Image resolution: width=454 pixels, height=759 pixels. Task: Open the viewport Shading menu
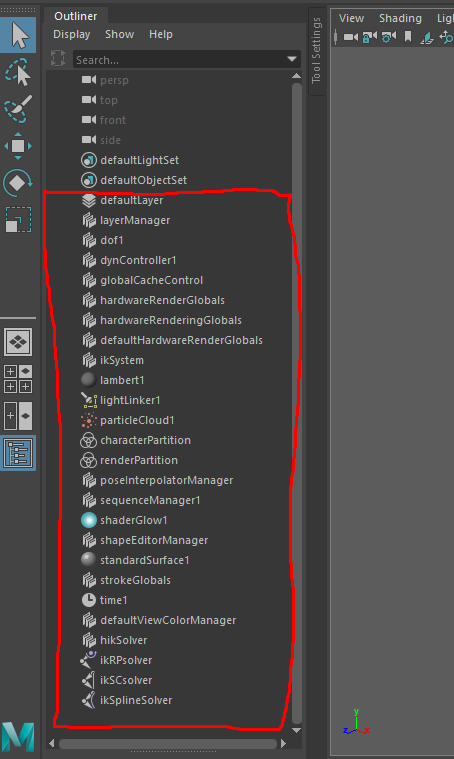point(400,18)
